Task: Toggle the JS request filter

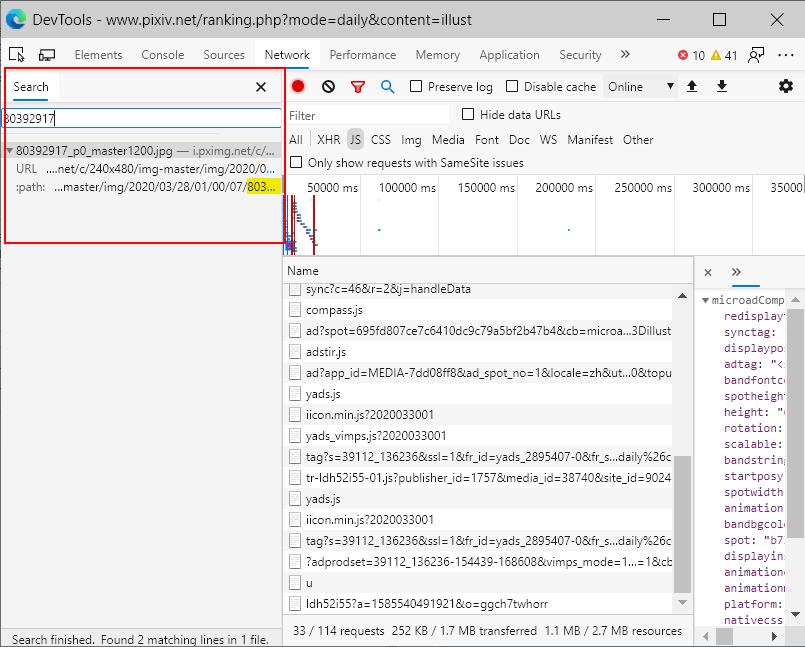Action: pos(355,140)
